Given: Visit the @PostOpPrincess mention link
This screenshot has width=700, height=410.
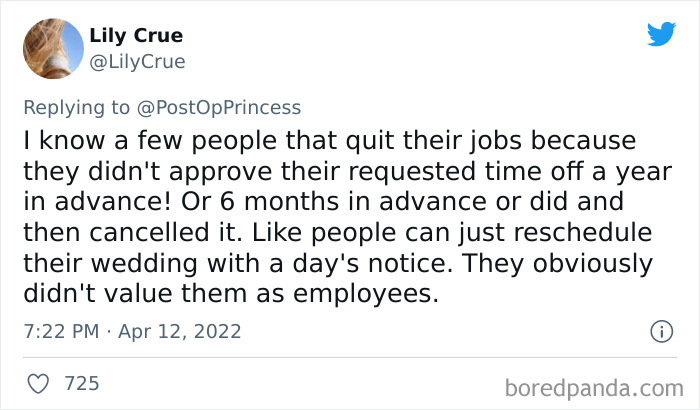Looking at the screenshot, I should point(218,107).
